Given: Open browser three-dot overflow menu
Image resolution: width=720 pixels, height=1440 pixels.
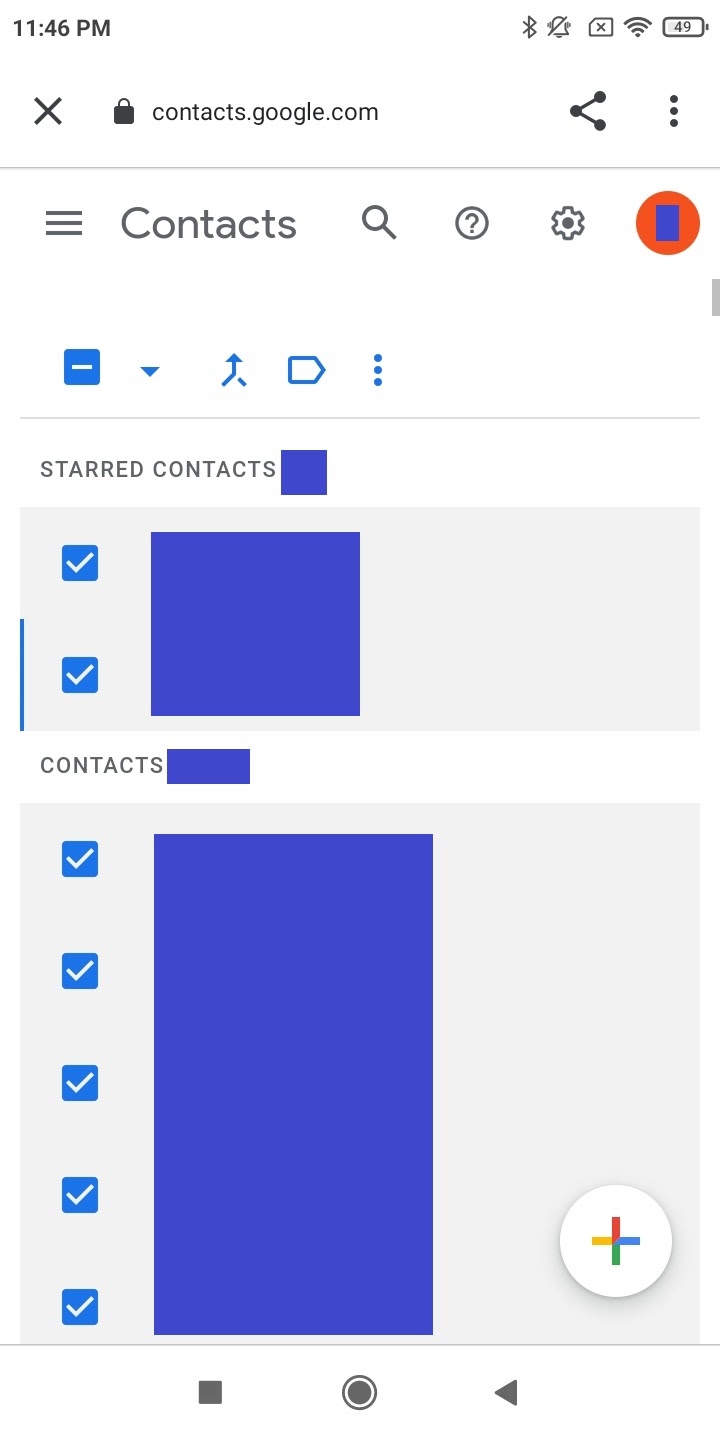Looking at the screenshot, I should 674,111.
